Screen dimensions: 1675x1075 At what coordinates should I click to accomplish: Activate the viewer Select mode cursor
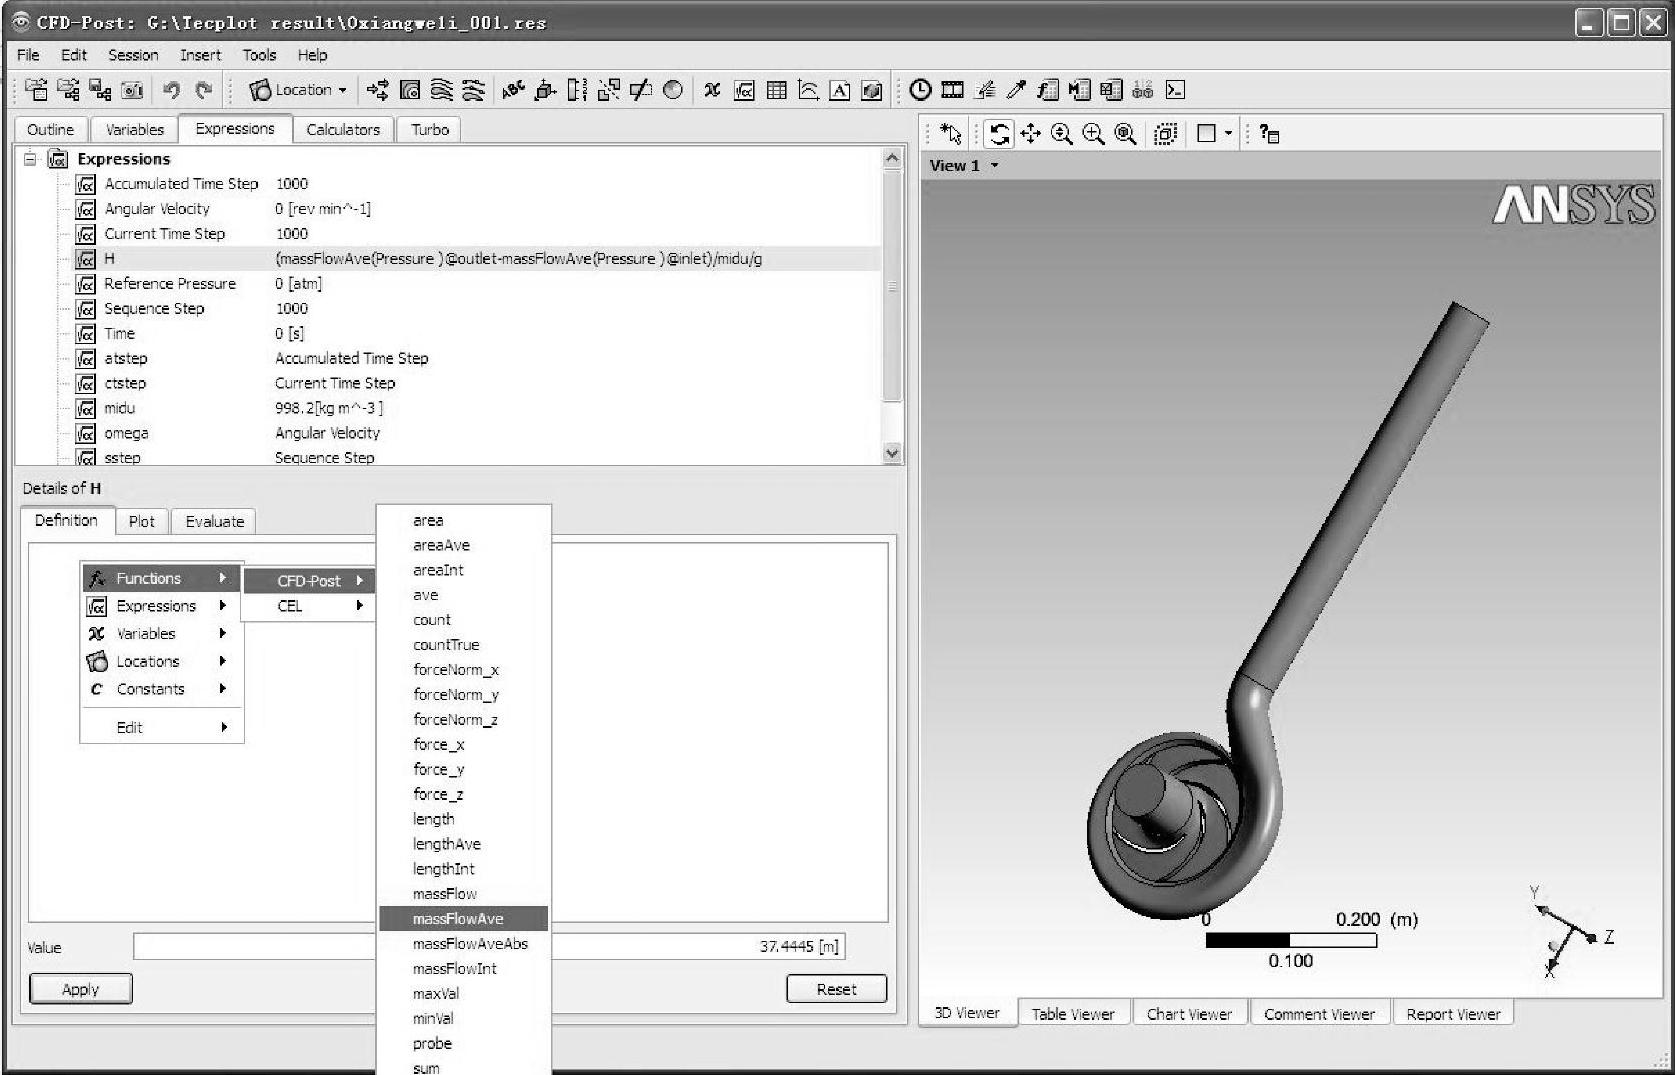[951, 133]
